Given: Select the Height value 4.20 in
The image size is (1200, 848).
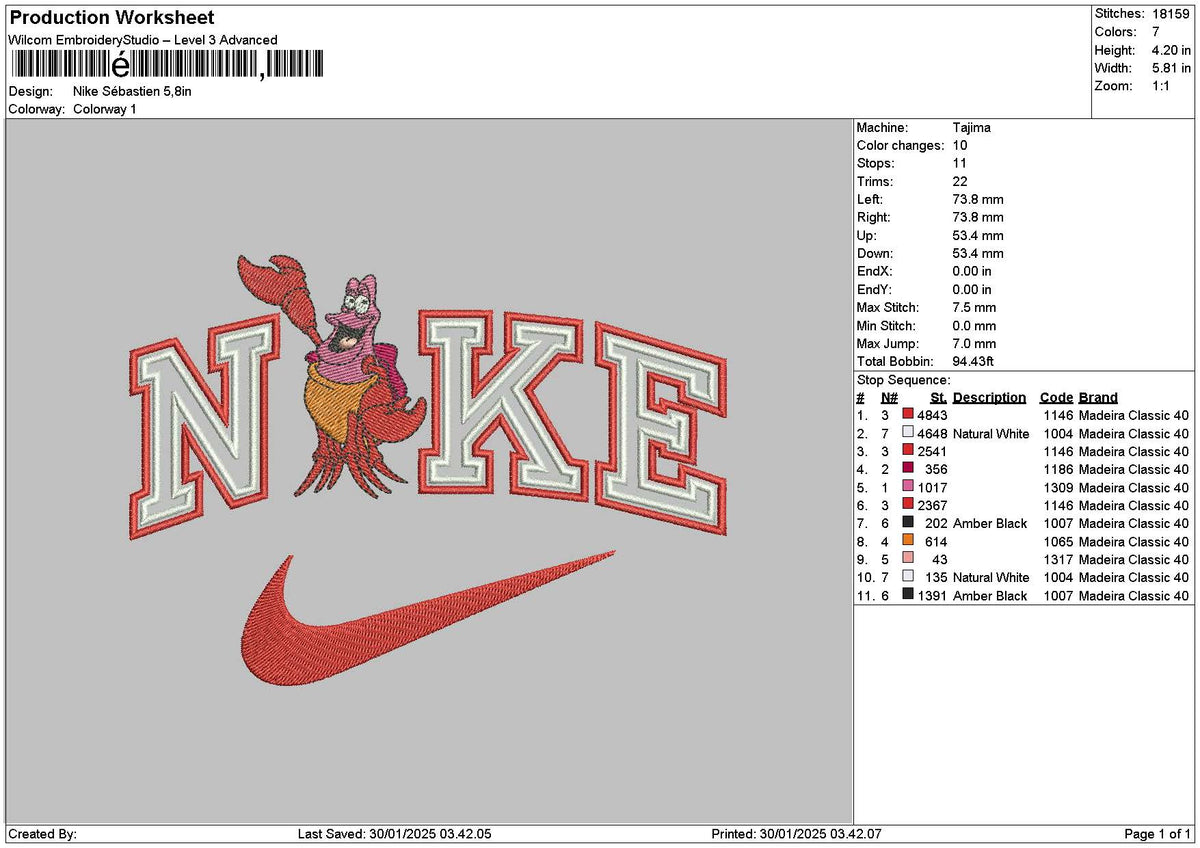Looking at the screenshot, I should coord(1172,50).
